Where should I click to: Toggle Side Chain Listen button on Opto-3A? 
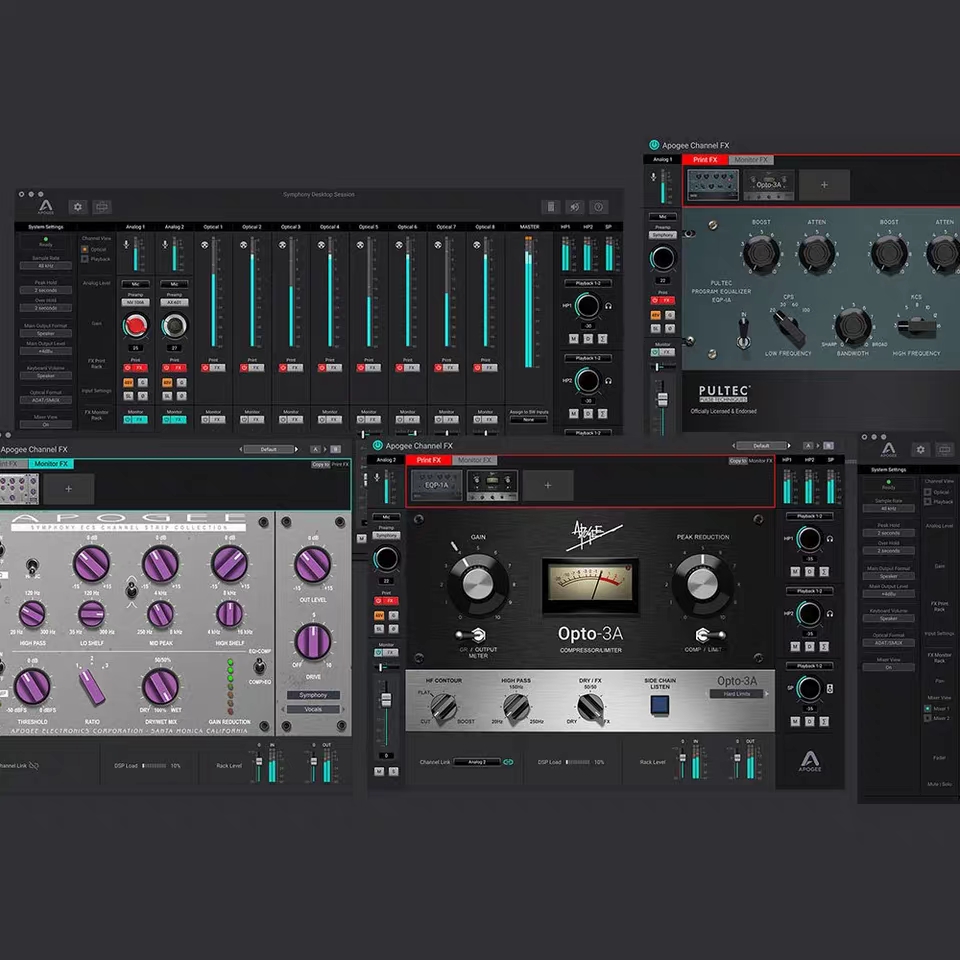coord(659,705)
